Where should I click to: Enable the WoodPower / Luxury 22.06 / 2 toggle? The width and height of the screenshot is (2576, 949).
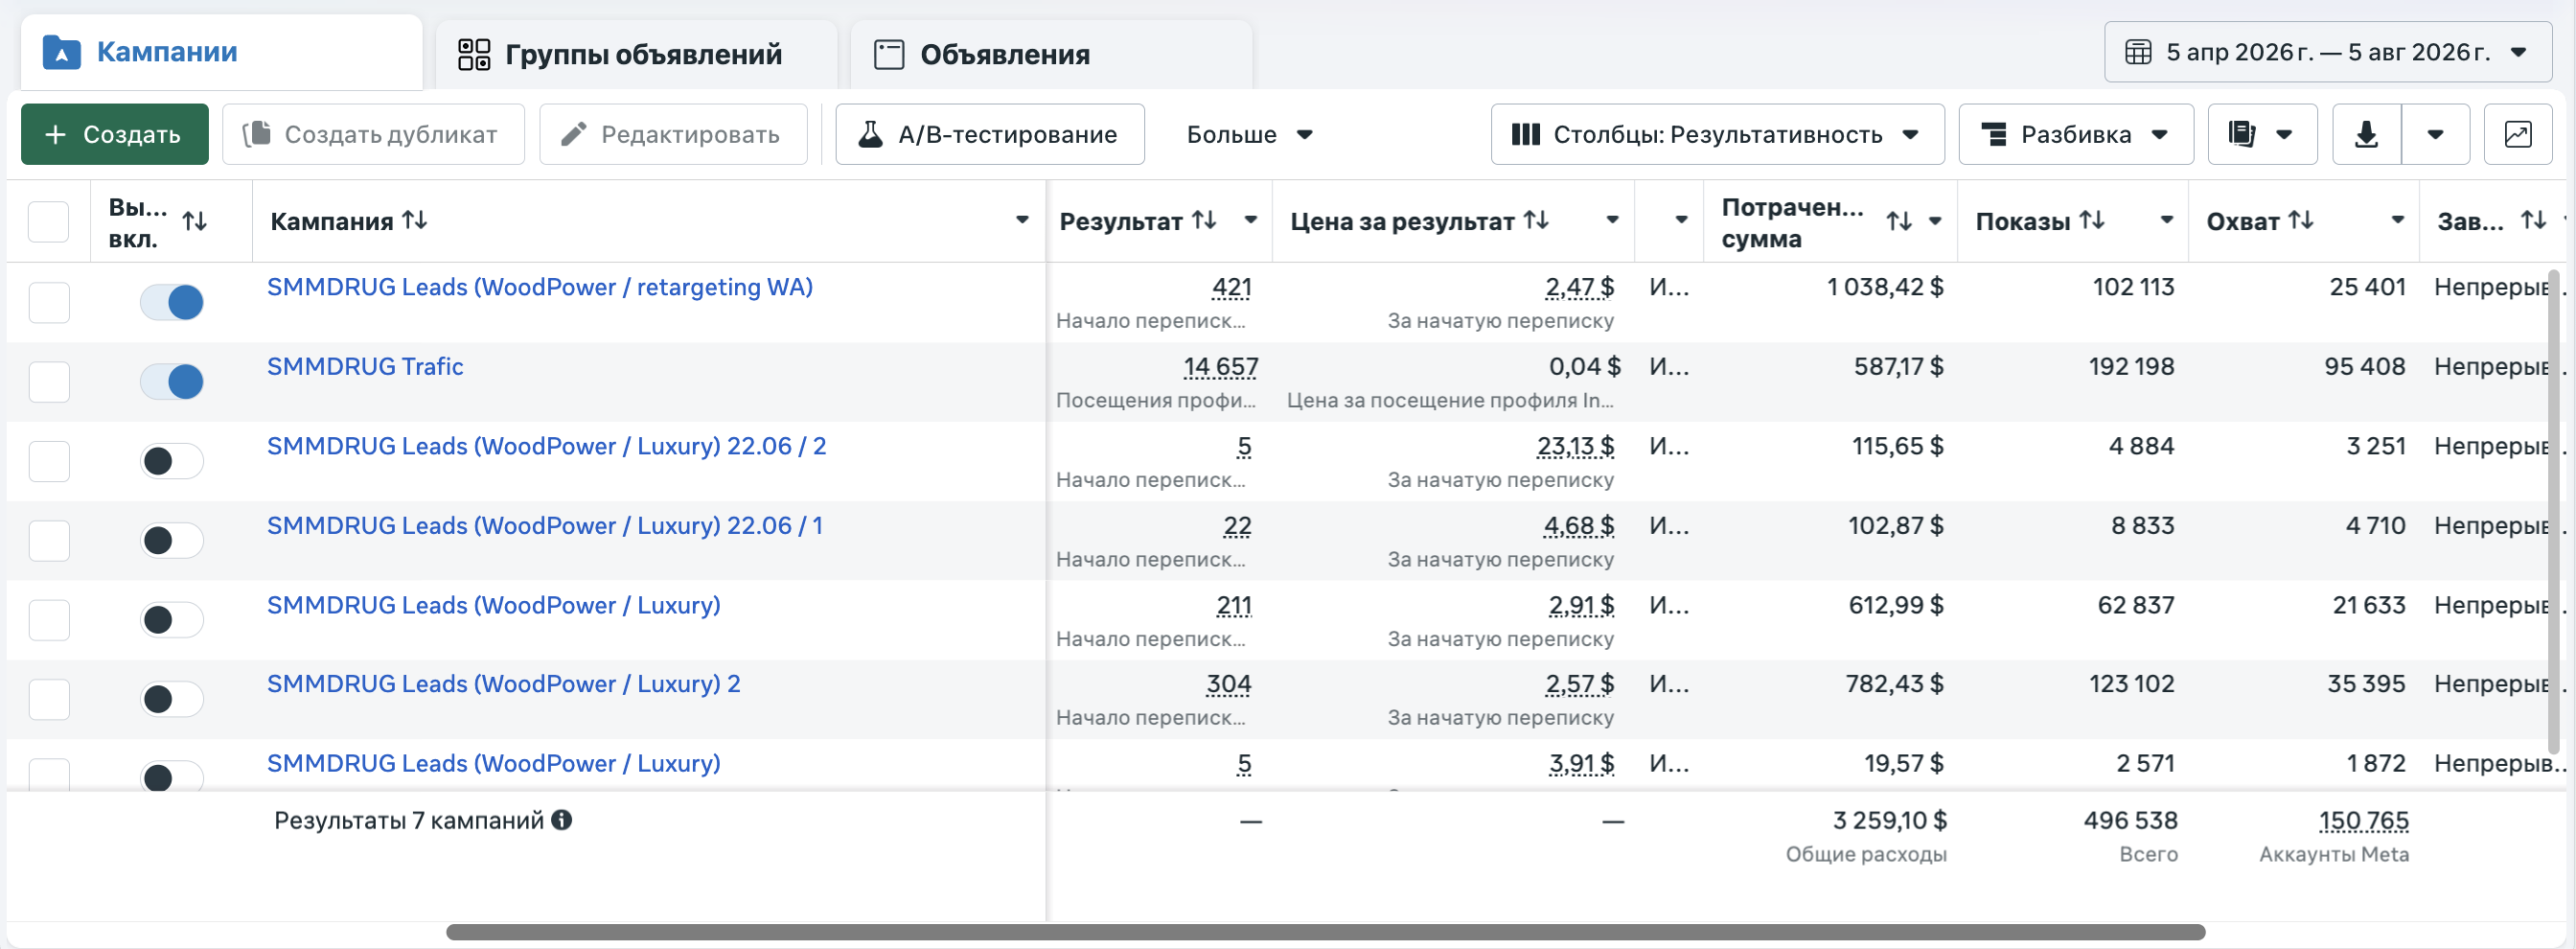172,461
